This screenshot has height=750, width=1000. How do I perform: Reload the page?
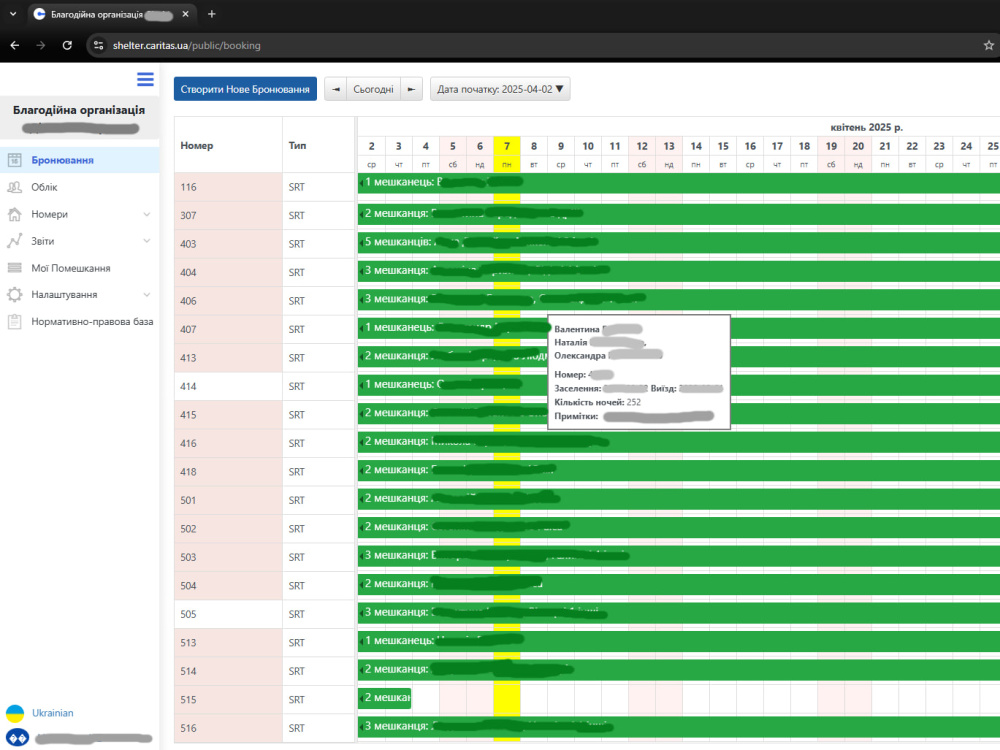point(67,45)
